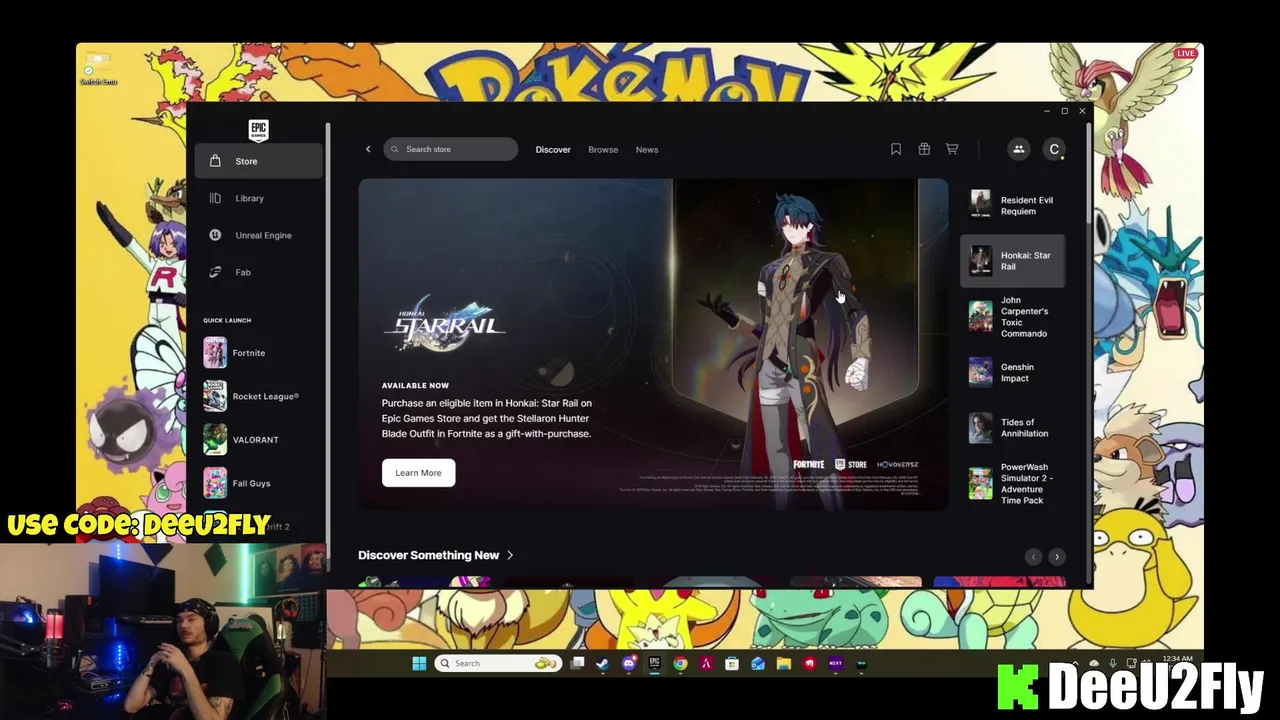Click Epic Games Launcher taskbar icon
The image size is (1280, 720).
pyautogui.click(x=655, y=663)
